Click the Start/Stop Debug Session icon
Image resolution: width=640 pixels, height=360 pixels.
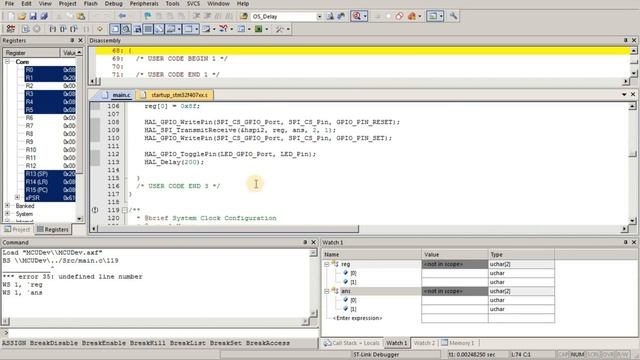(357, 16)
